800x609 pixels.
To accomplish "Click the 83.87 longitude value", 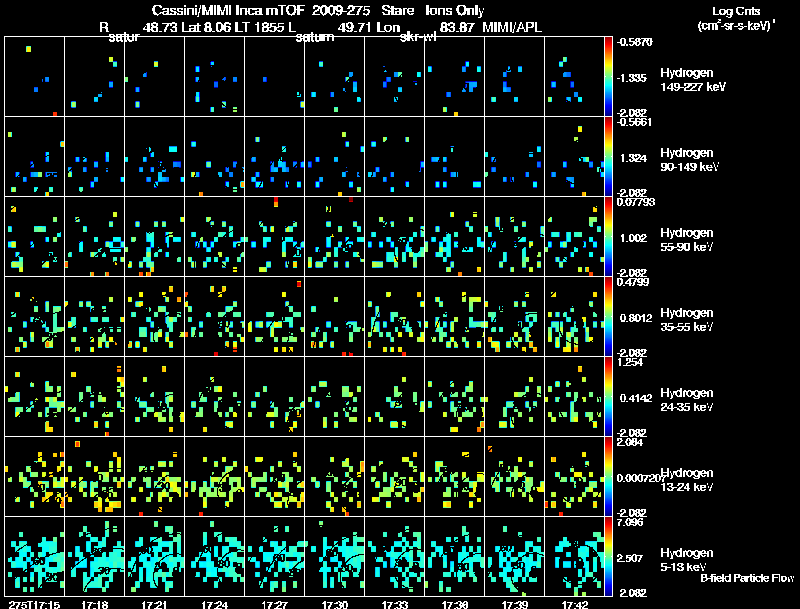I will click(x=457, y=27).
